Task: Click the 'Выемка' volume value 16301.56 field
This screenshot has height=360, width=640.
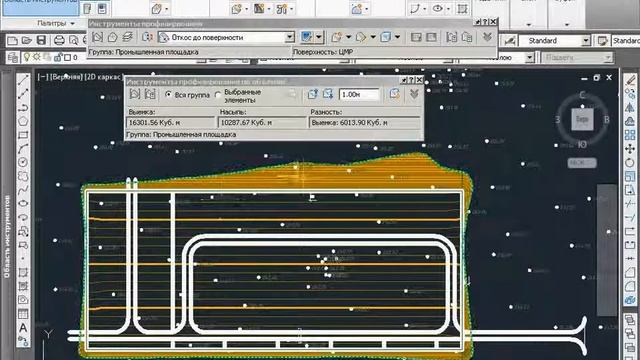Action: coord(171,123)
